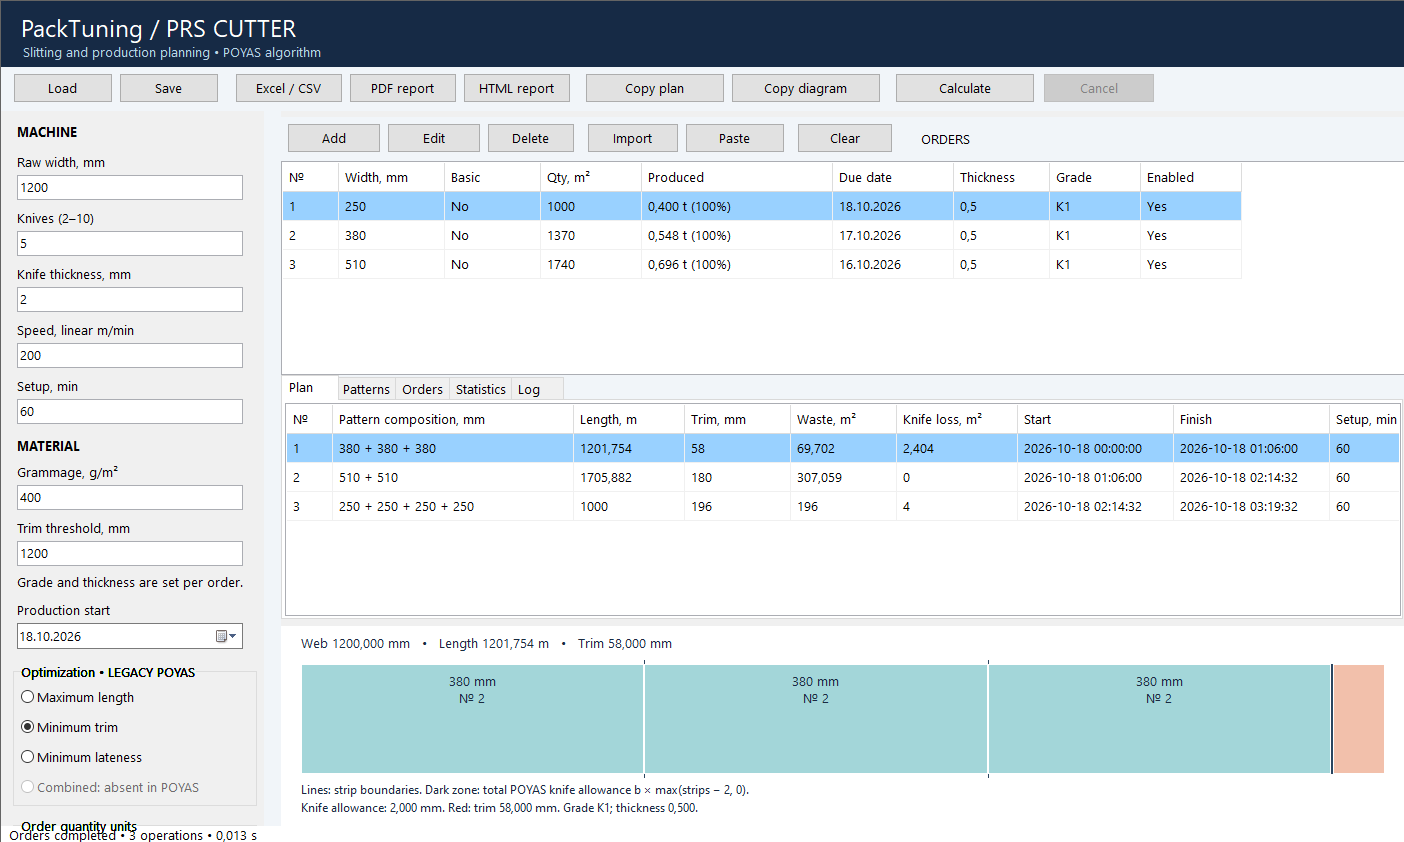
Task: Click the Copy plan button
Action: 655,88
